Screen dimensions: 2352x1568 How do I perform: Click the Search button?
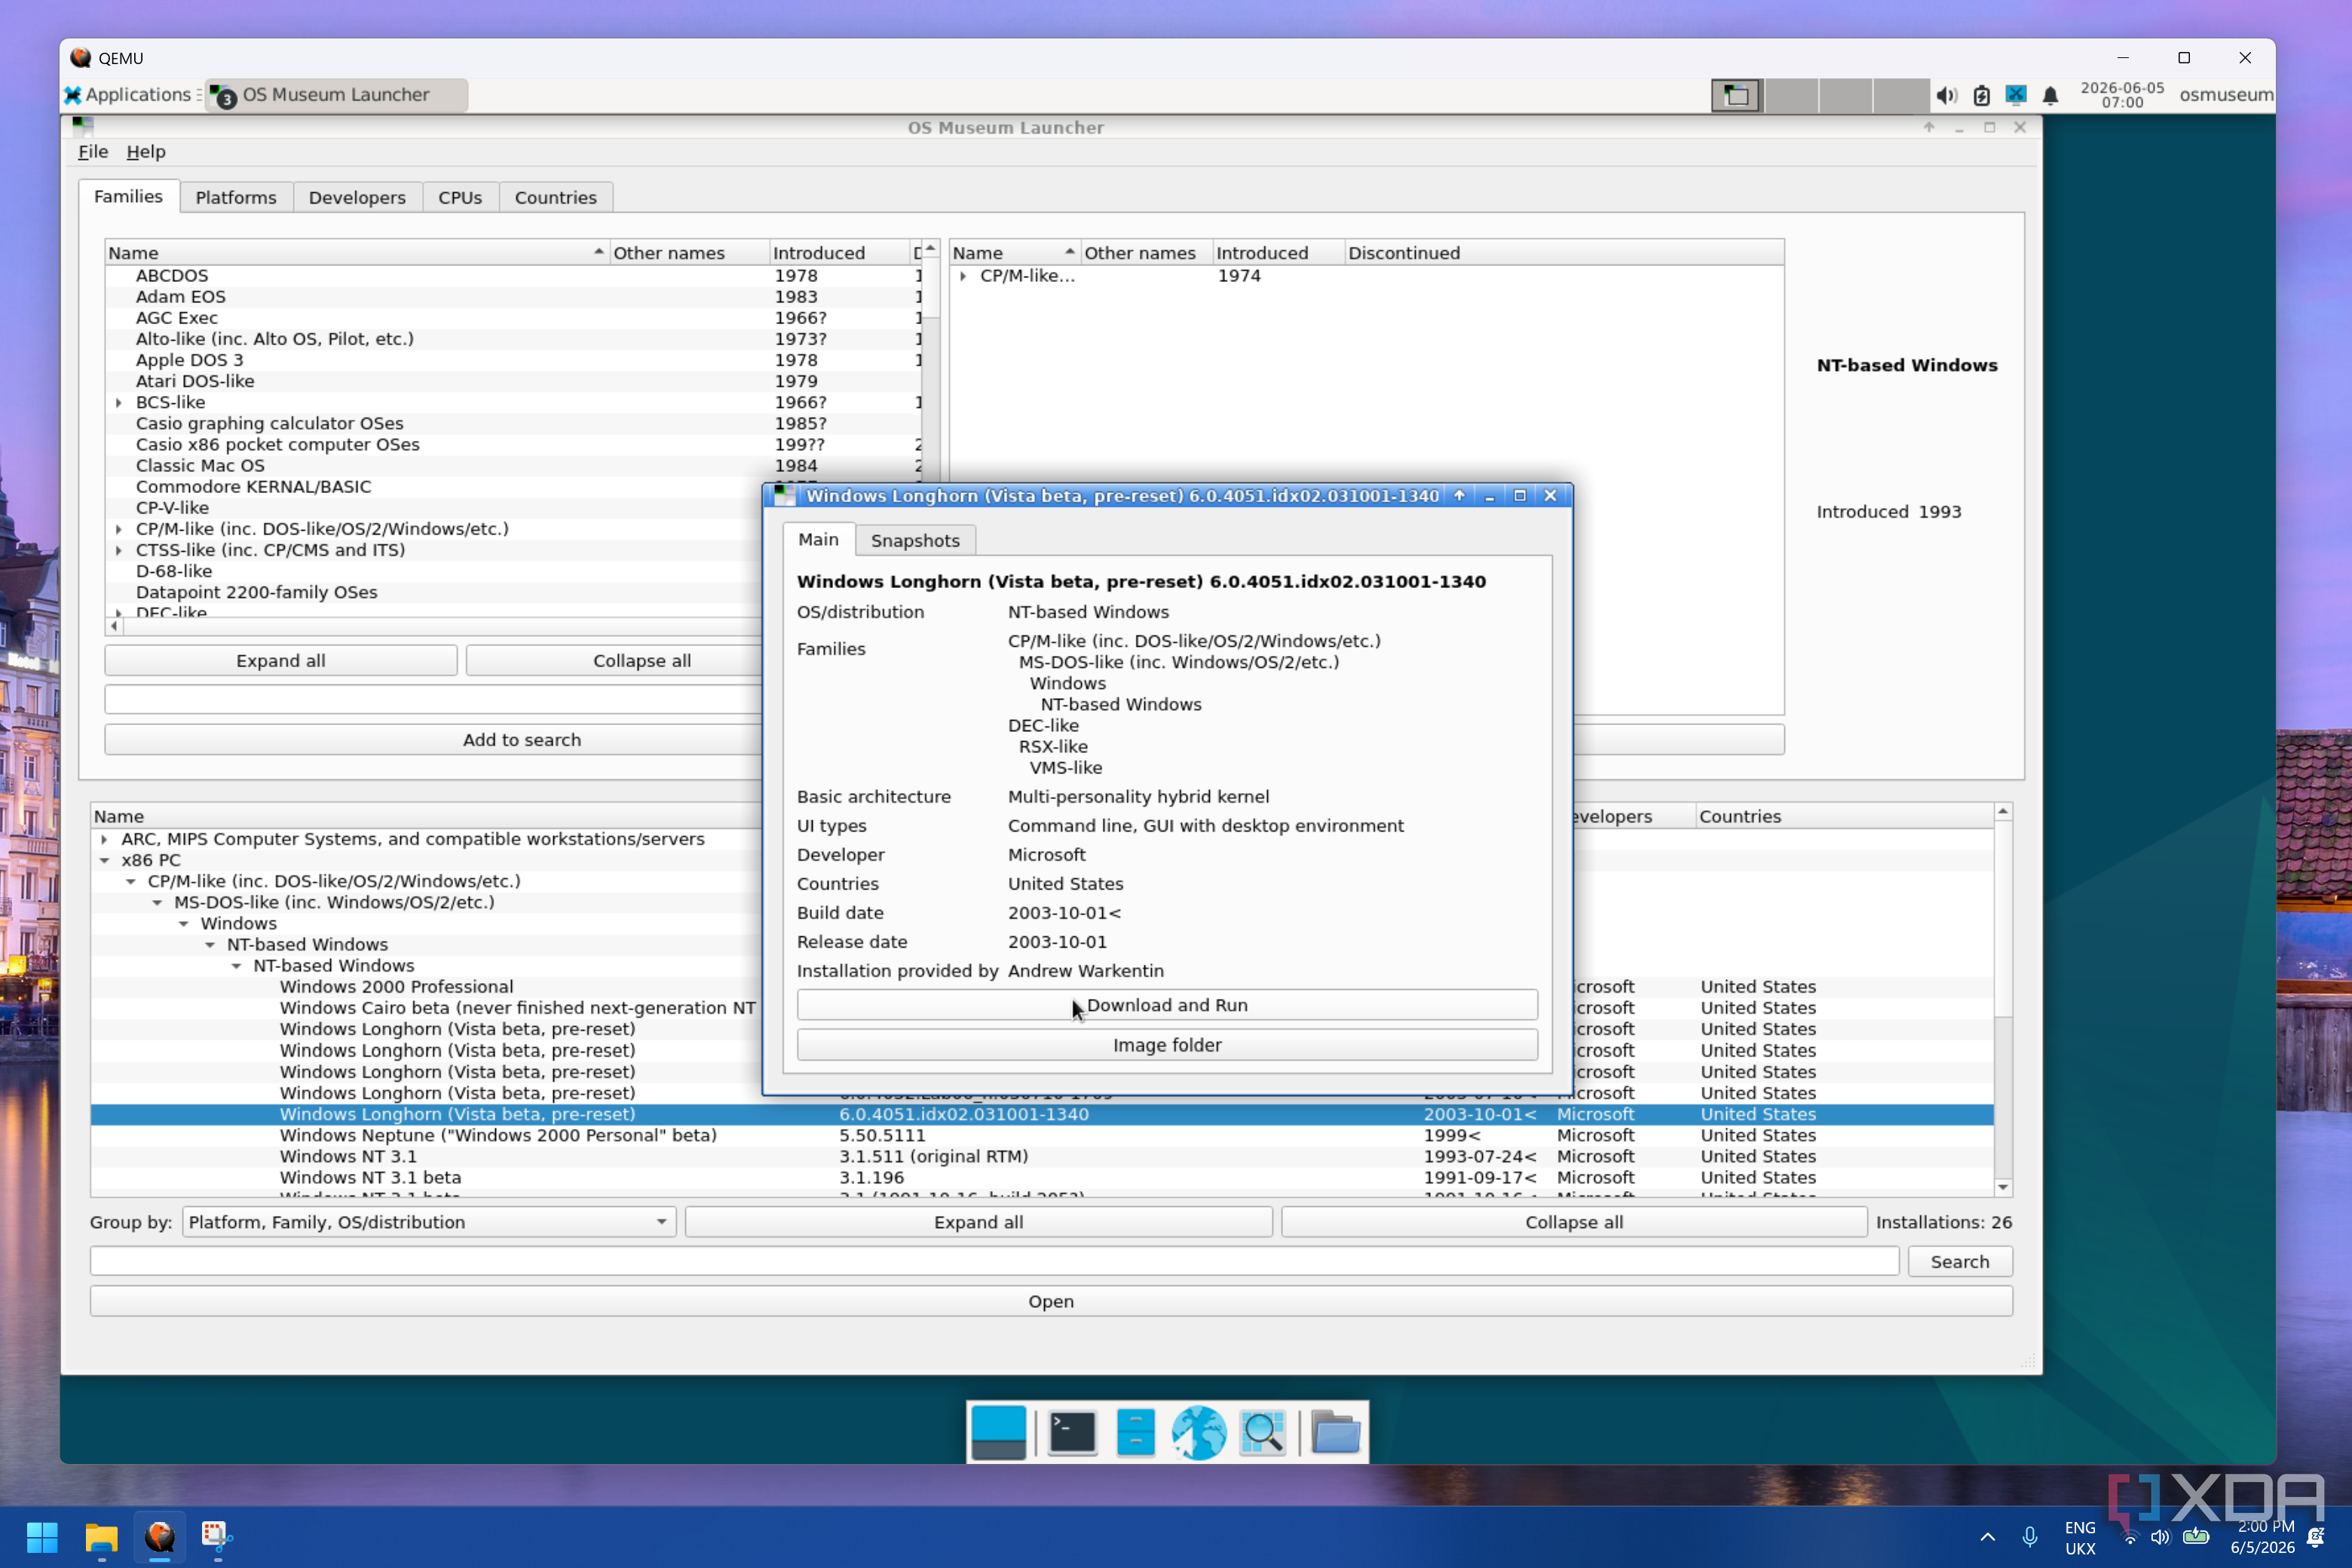(x=1959, y=1262)
